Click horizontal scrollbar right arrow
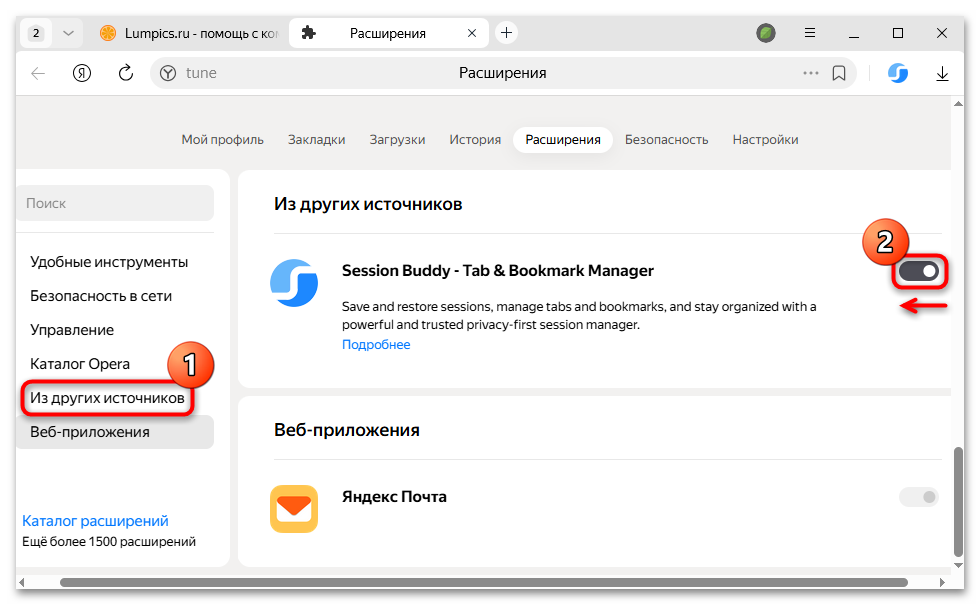 tap(942, 582)
